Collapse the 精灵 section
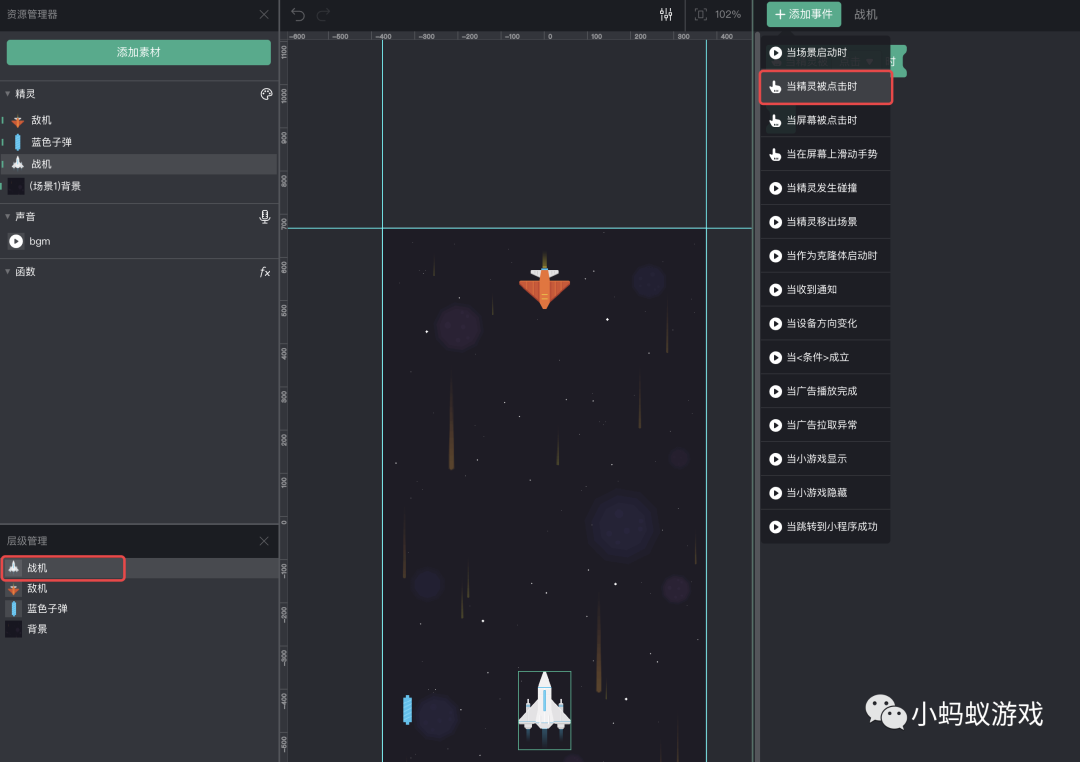This screenshot has width=1080, height=762. (x=8, y=94)
